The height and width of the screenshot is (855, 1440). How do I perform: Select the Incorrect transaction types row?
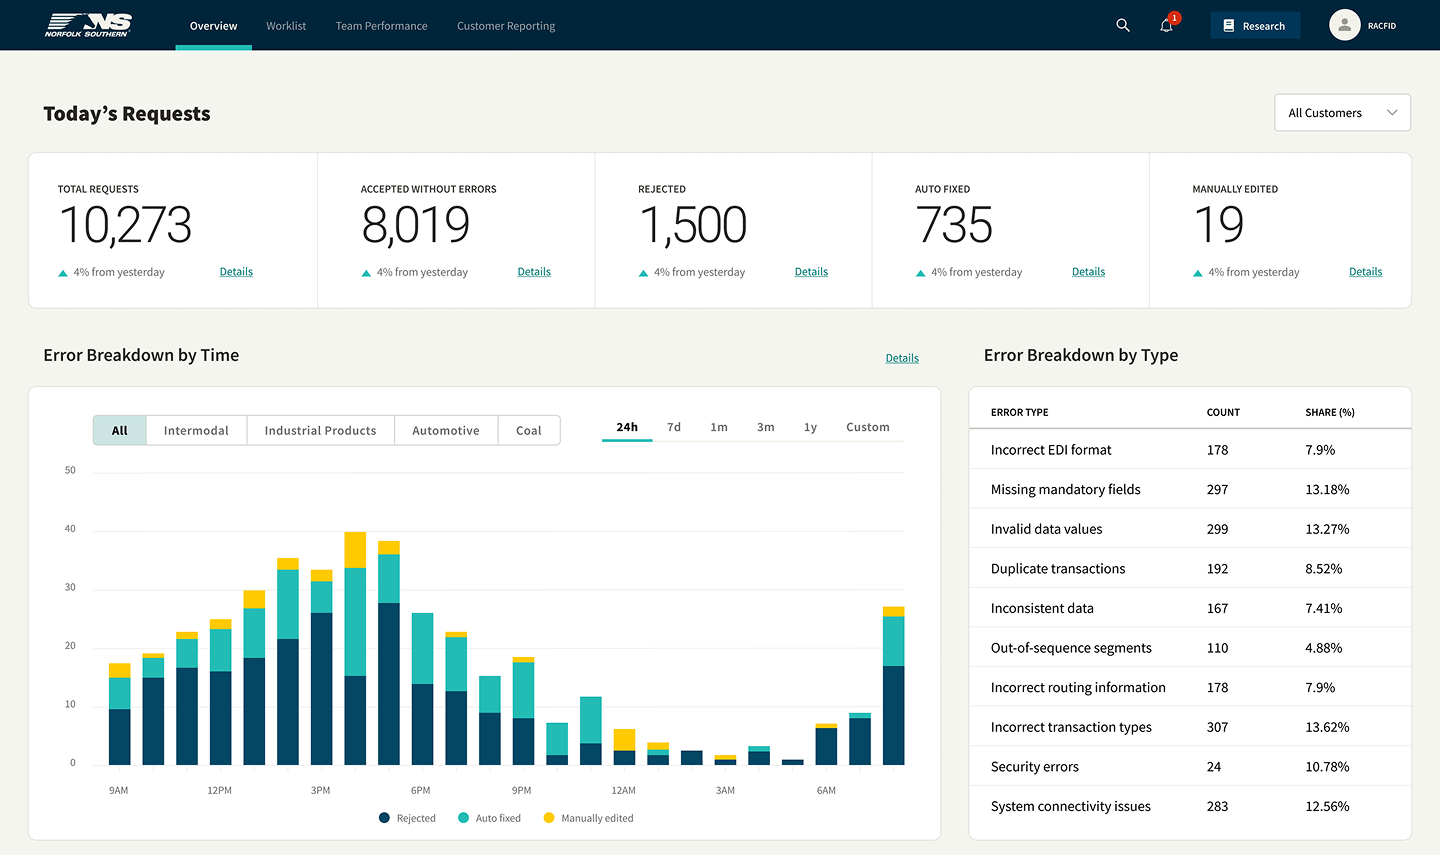(1190, 727)
